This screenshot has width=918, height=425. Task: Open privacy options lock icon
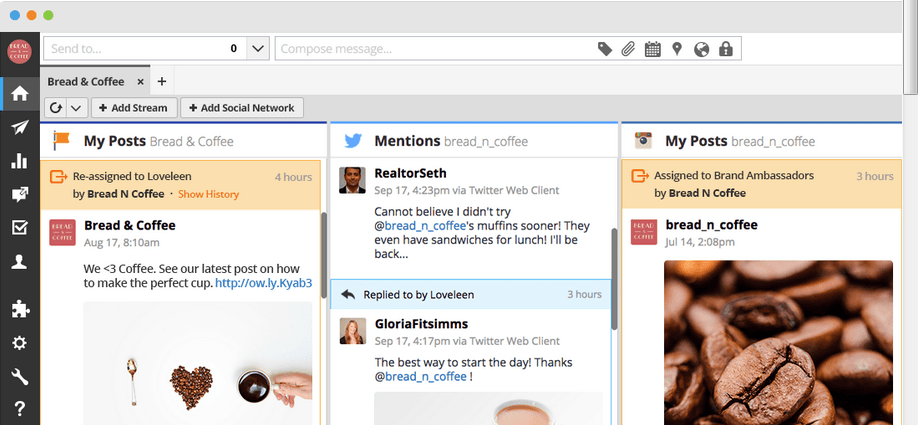pyautogui.click(x=726, y=49)
